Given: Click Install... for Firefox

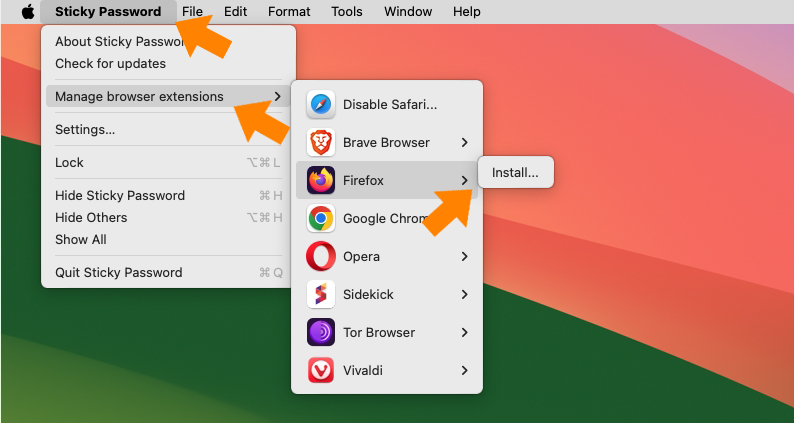Looking at the screenshot, I should pyautogui.click(x=515, y=173).
